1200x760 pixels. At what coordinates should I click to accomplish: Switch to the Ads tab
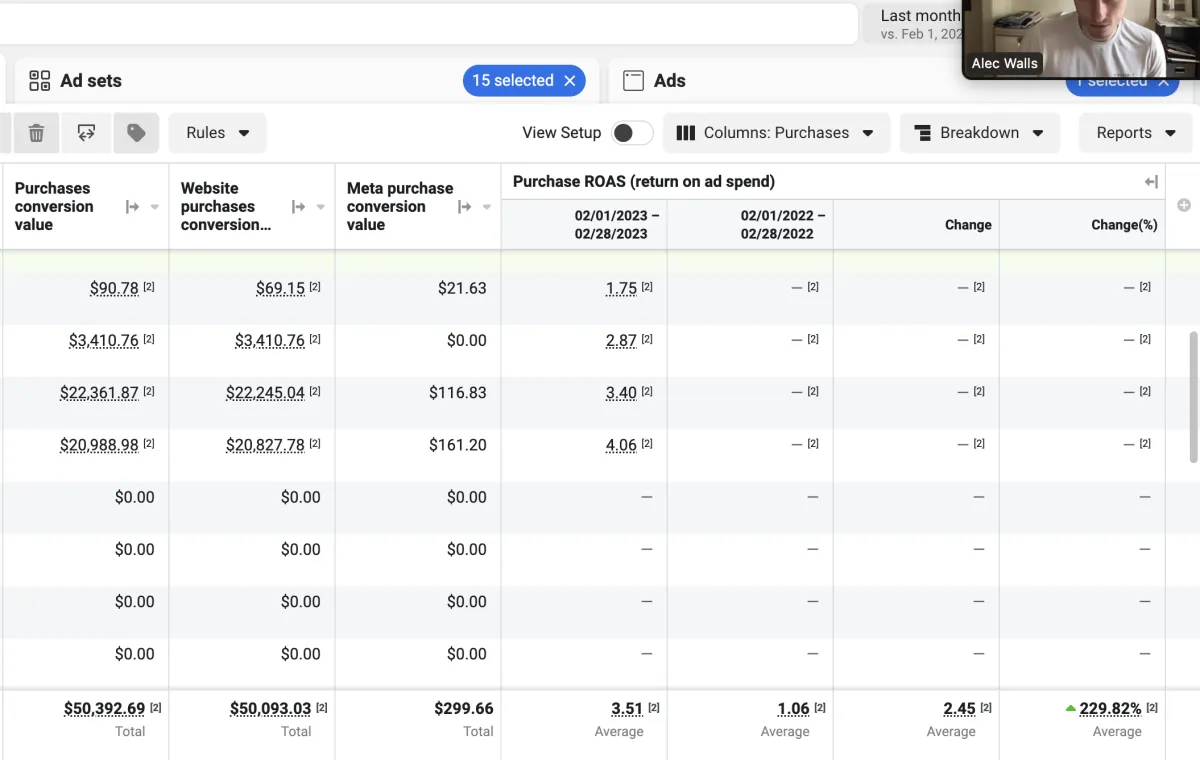pyautogui.click(x=669, y=81)
